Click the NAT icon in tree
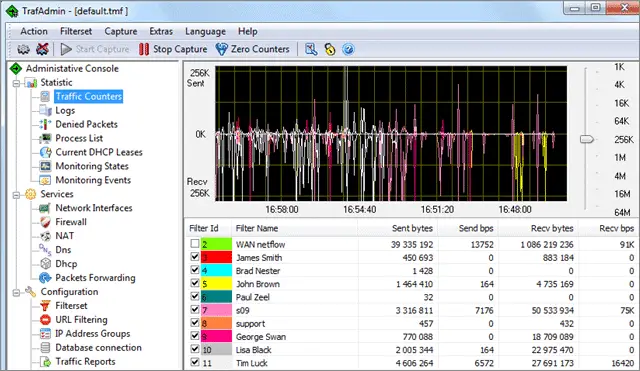 pyautogui.click(x=45, y=236)
